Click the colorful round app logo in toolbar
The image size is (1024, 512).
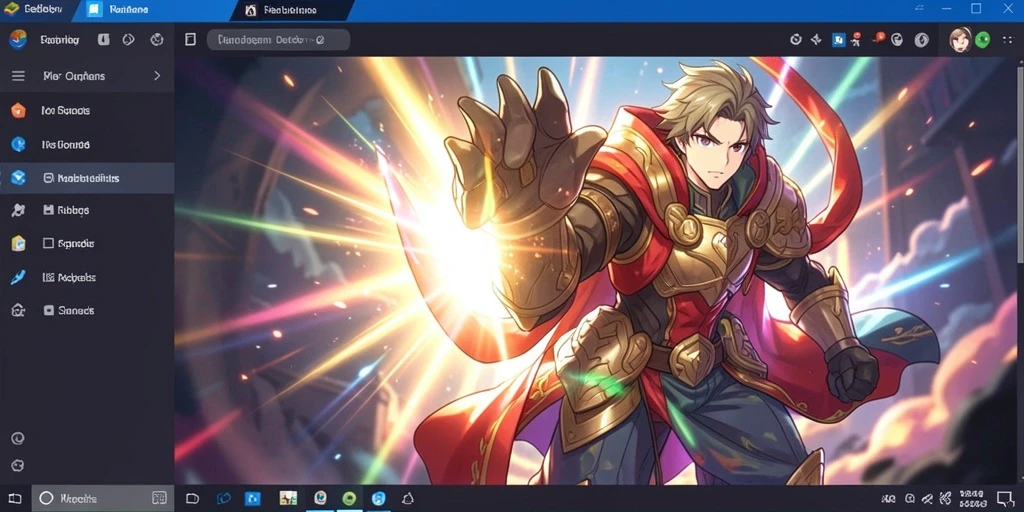tap(18, 39)
